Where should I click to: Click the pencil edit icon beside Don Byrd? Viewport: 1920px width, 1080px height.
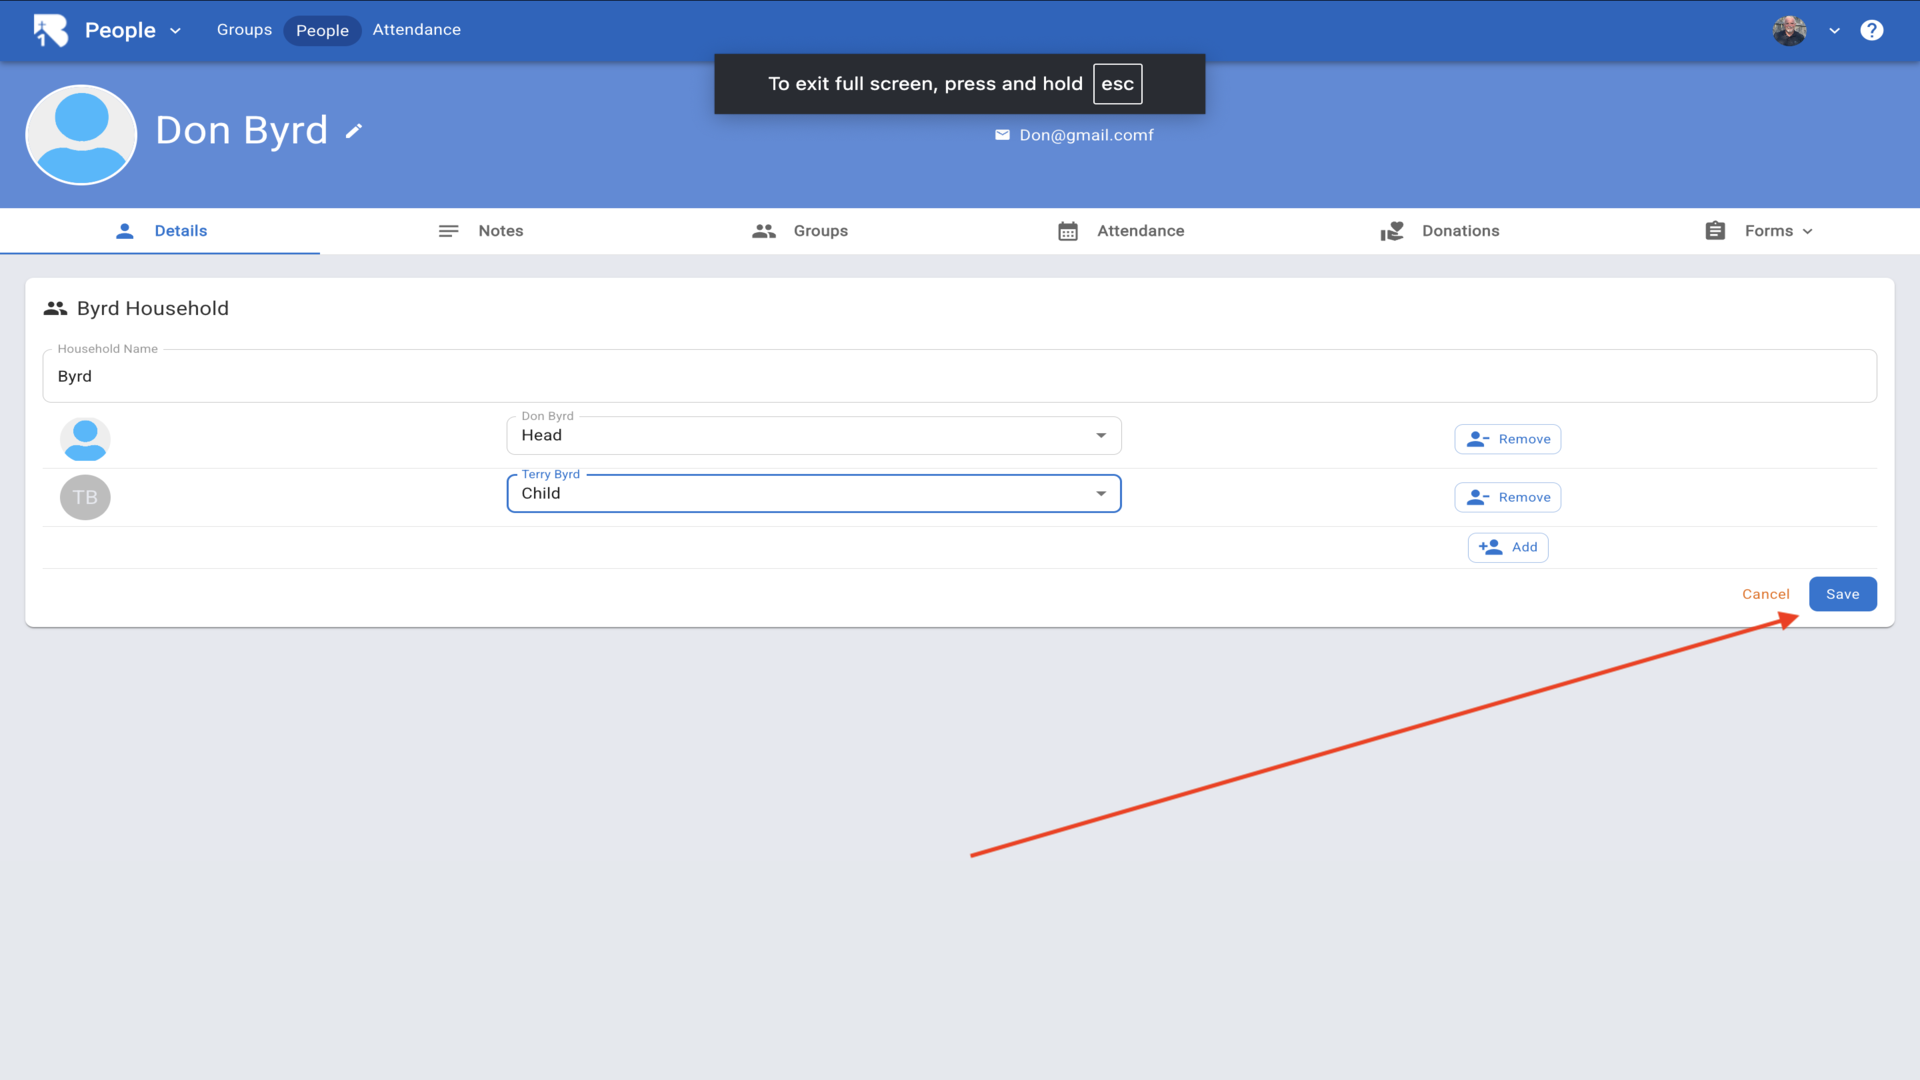point(353,131)
